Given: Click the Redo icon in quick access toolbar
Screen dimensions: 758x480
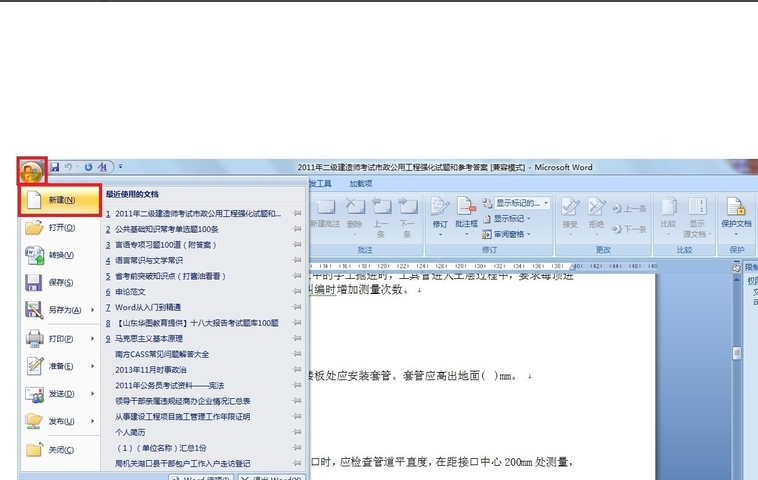Looking at the screenshot, I should (88, 167).
